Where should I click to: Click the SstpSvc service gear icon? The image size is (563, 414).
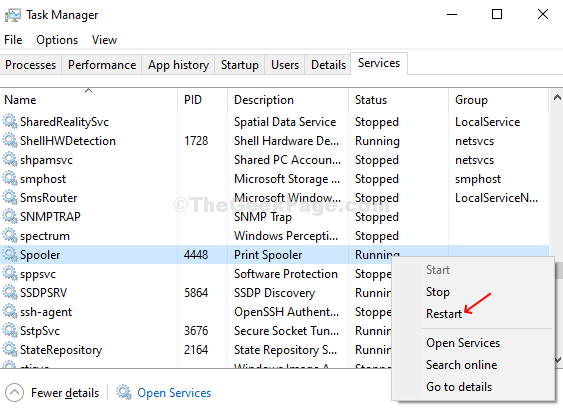coord(10,331)
